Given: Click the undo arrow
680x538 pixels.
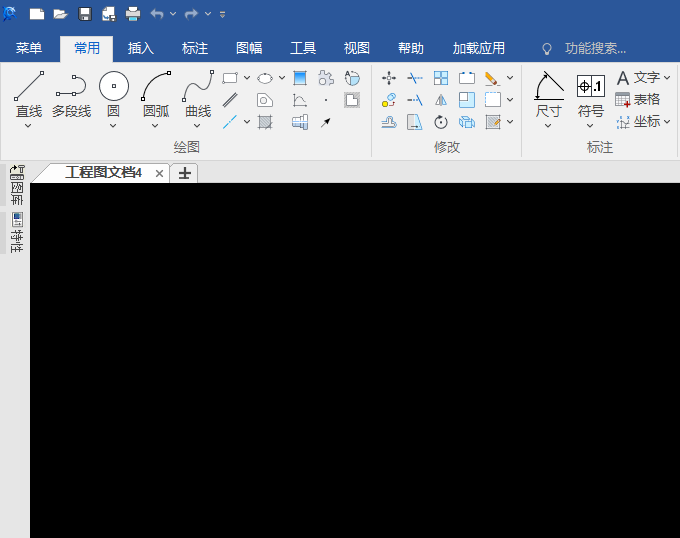Looking at the screenshot, I should coord(157,14).
